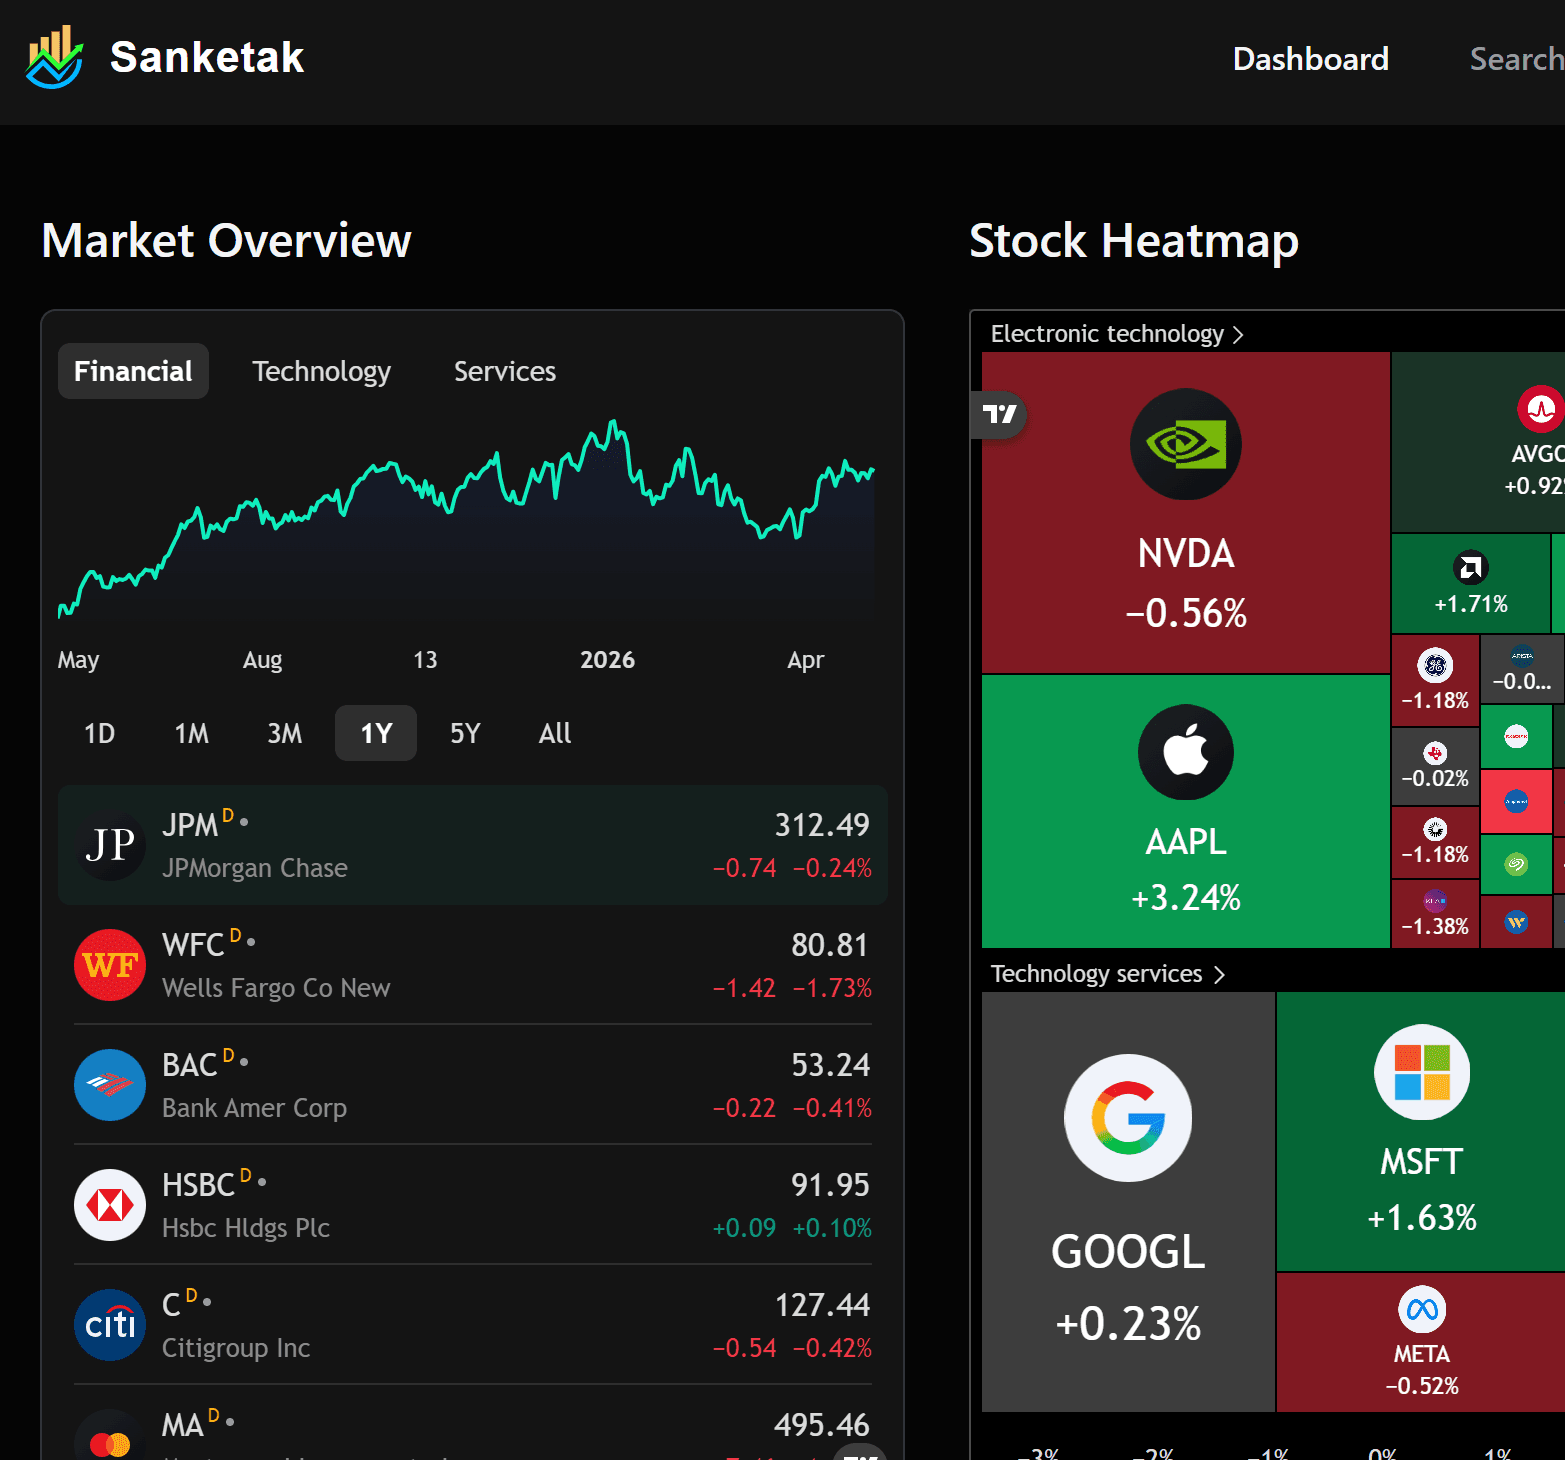Select the 1Y chart range
This screenshot has width=1565, height=1460.
[376, 733]
